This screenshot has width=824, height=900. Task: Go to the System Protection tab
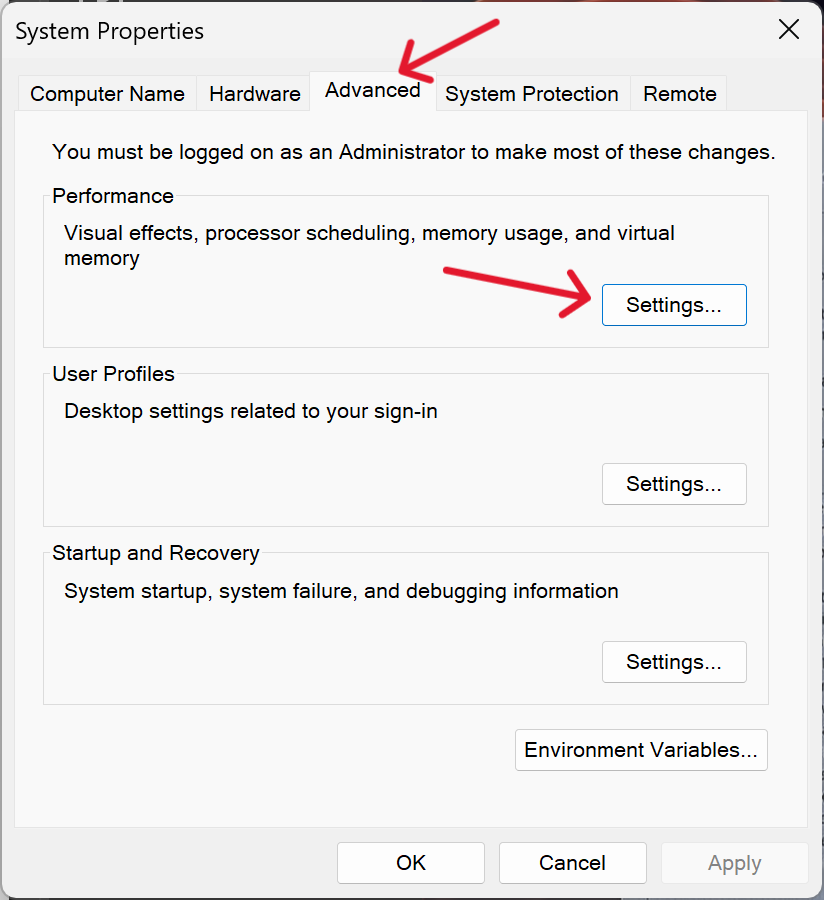(532, 94)
